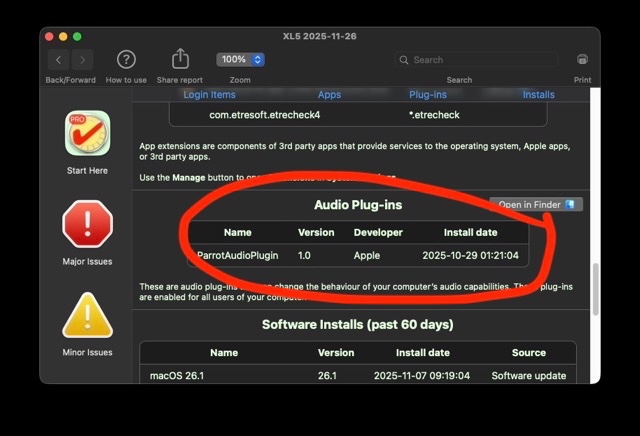
Task: Print the report with the Print icon
Action: [x=582, y=60]
